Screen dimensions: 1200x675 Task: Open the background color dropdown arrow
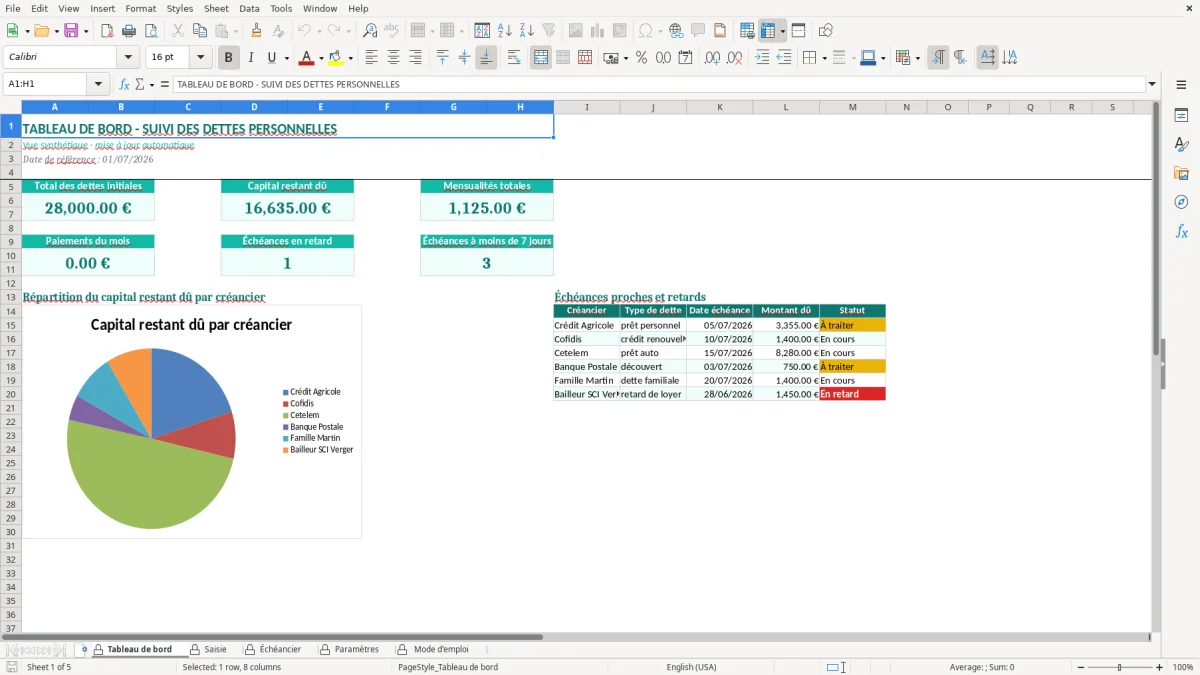[350, 58]
